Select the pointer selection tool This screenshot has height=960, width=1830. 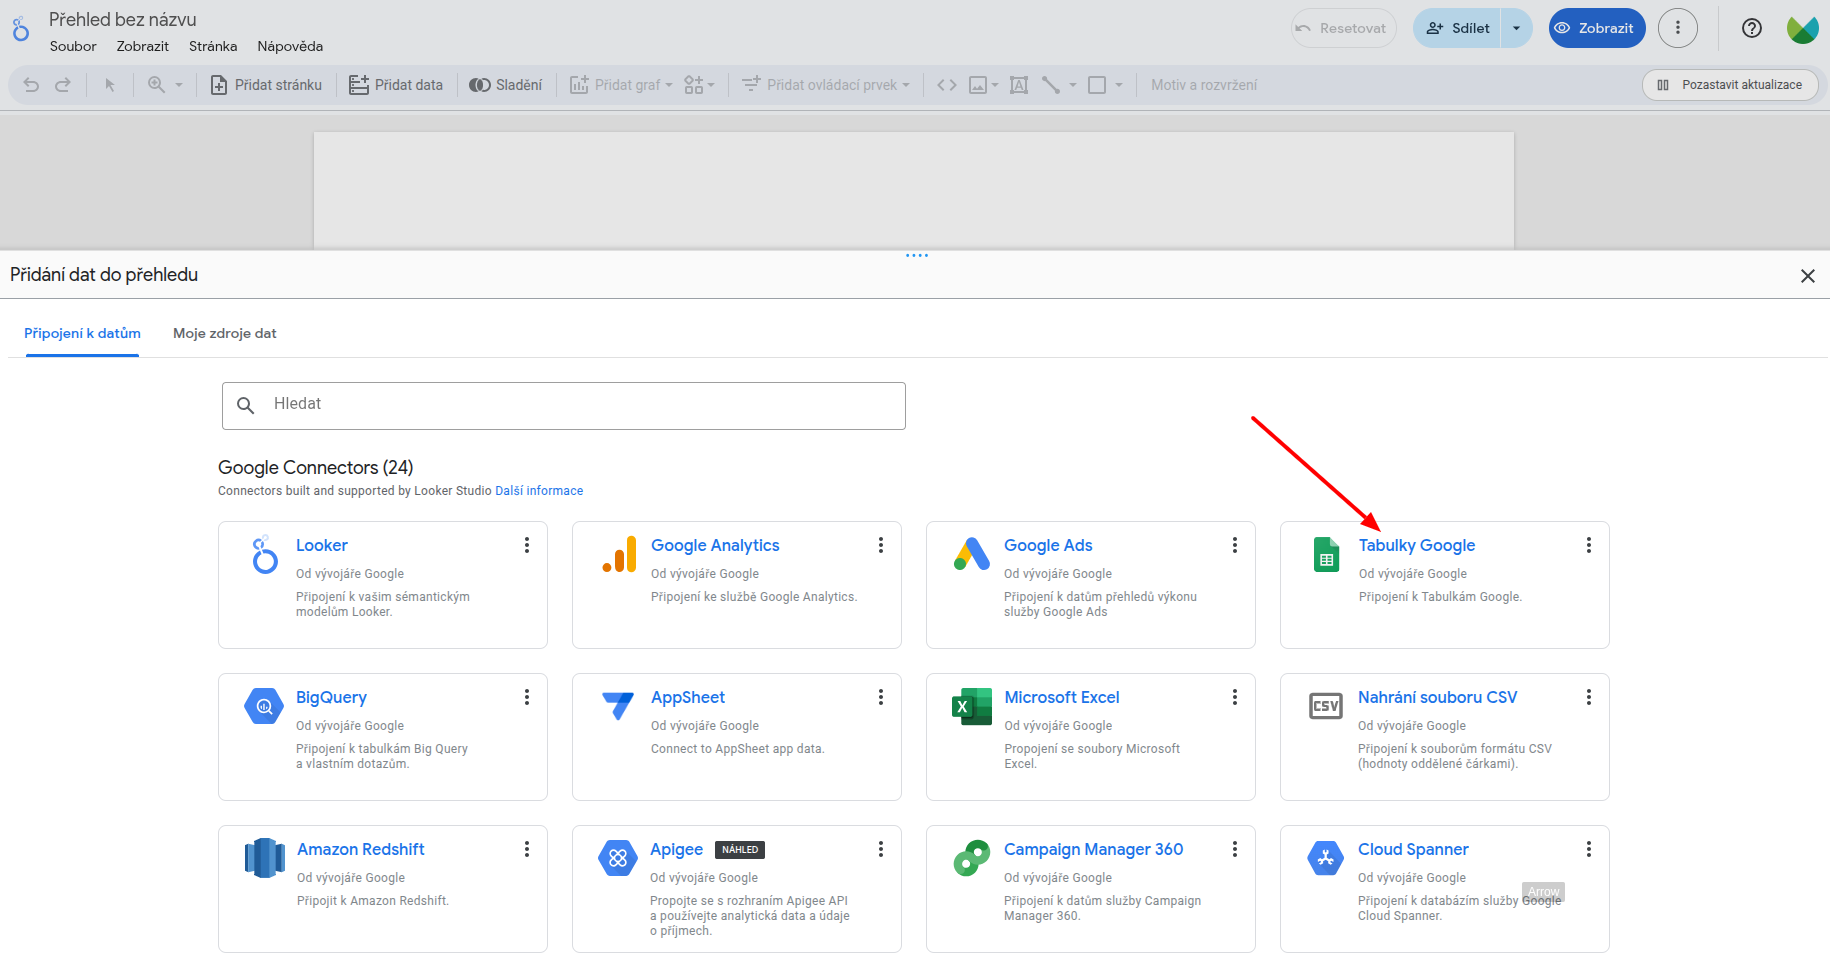pyautogui.click(x=110, y=85)
